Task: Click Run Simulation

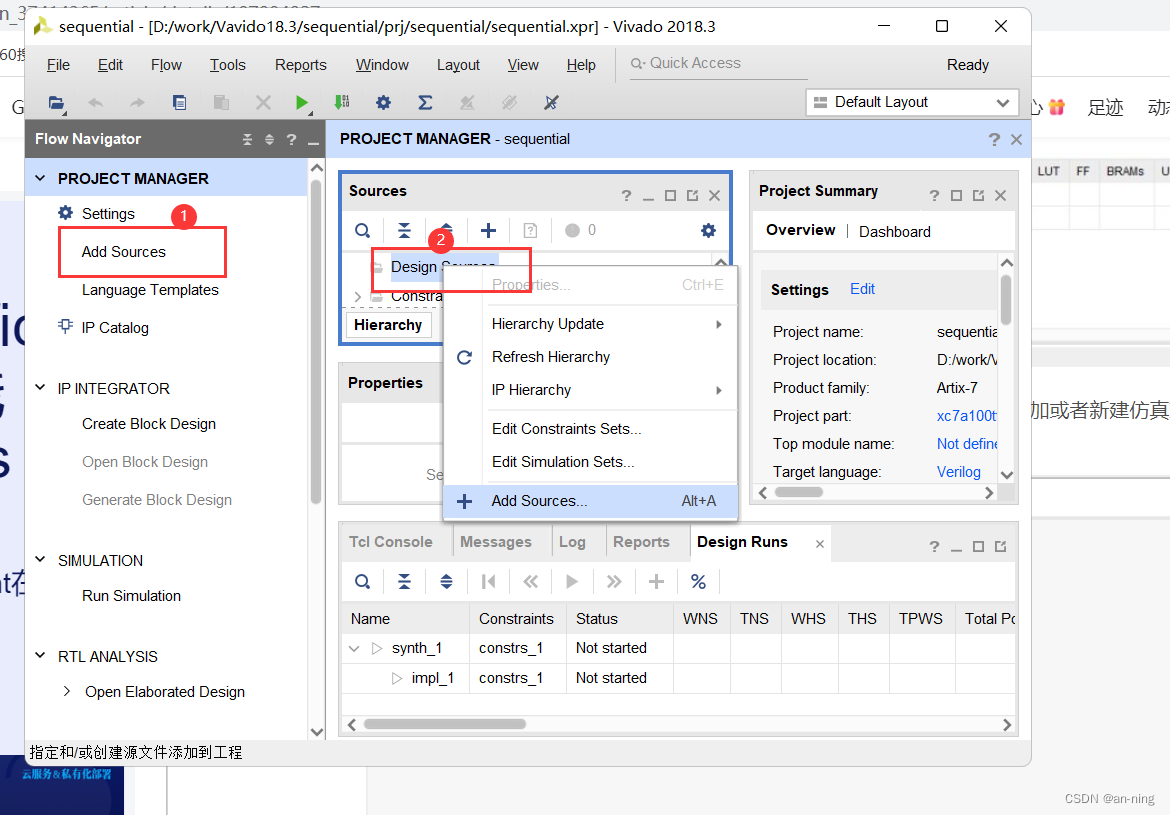Action: (x=131, y=596)
